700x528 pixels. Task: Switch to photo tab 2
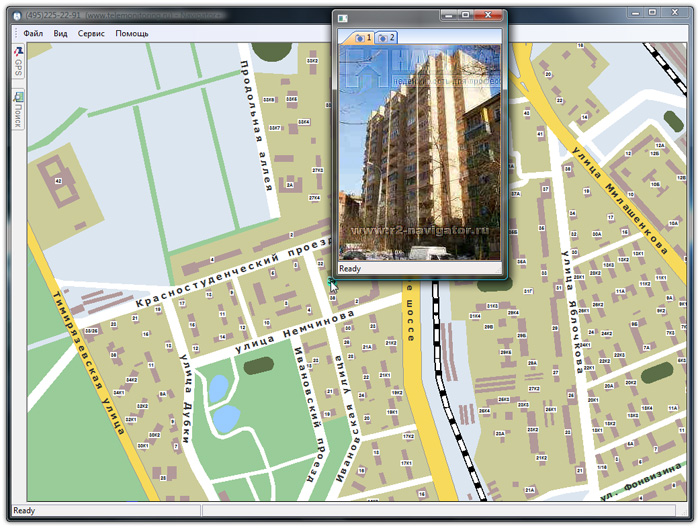(385, 37)
